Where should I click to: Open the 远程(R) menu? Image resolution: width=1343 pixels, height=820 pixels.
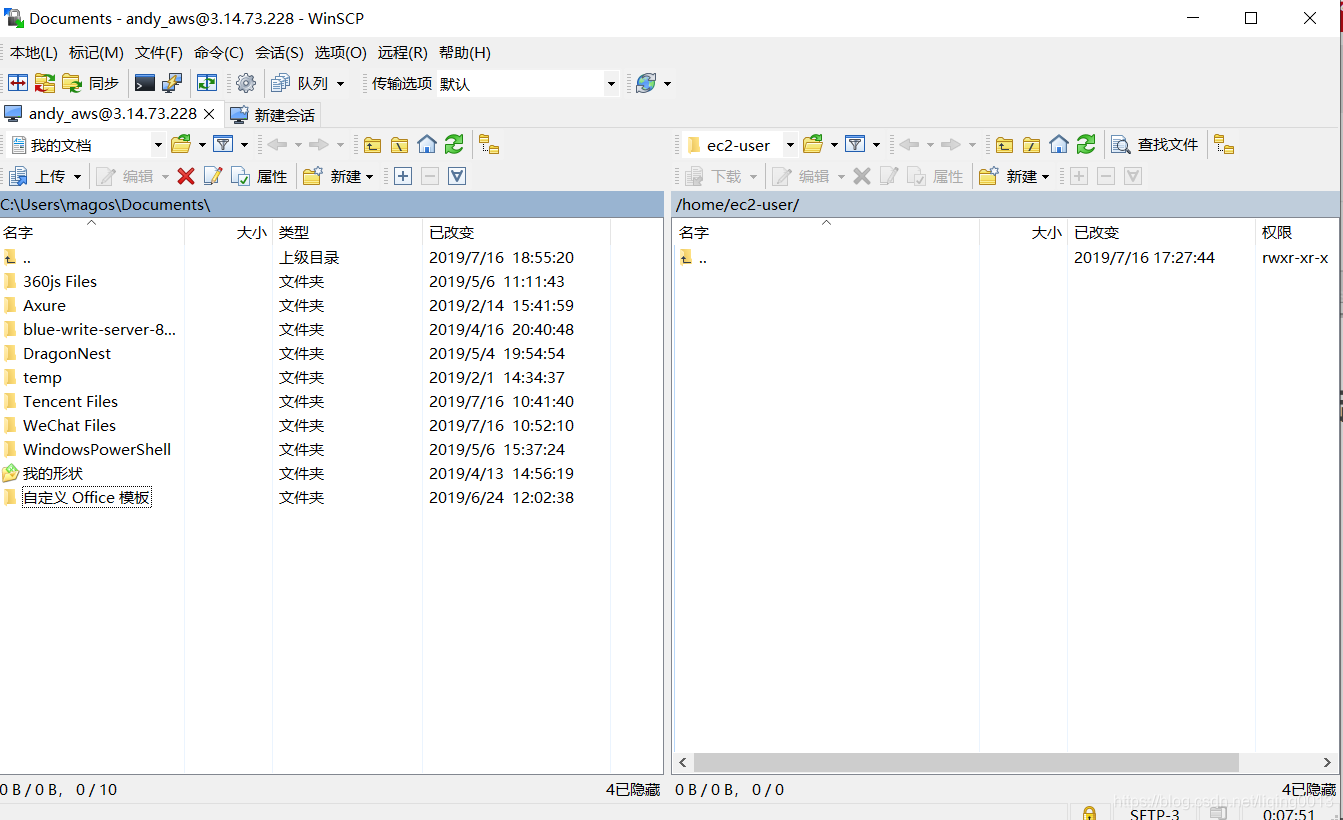[x=403, y=52]
